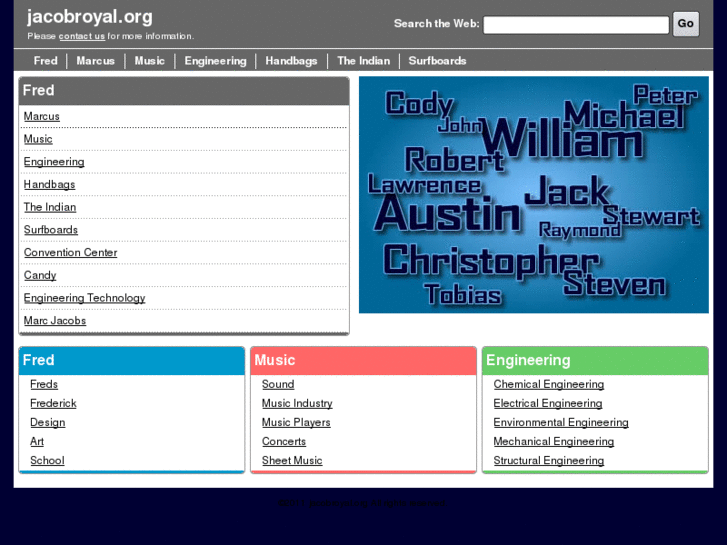Open the Frederick link
This screenshot has width=727, height=545.
[53, 404]
